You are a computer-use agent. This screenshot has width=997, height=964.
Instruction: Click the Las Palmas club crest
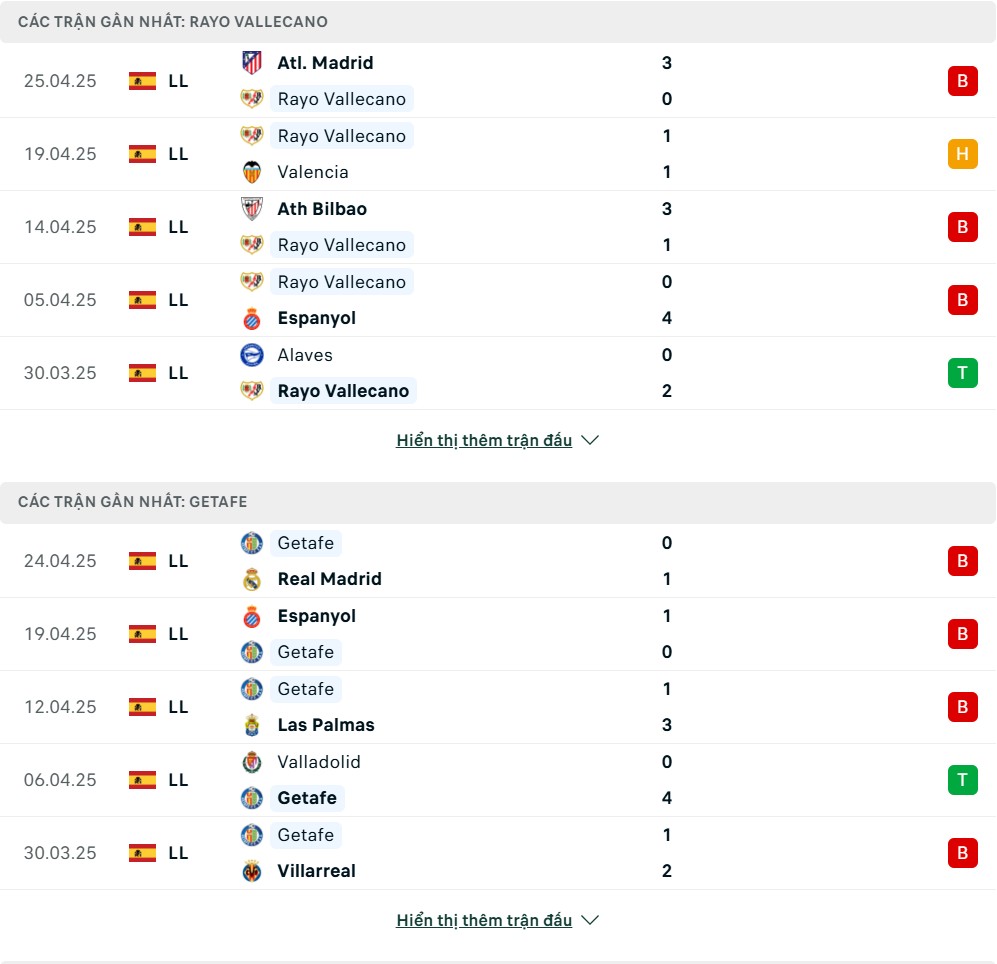pos(252,725)
